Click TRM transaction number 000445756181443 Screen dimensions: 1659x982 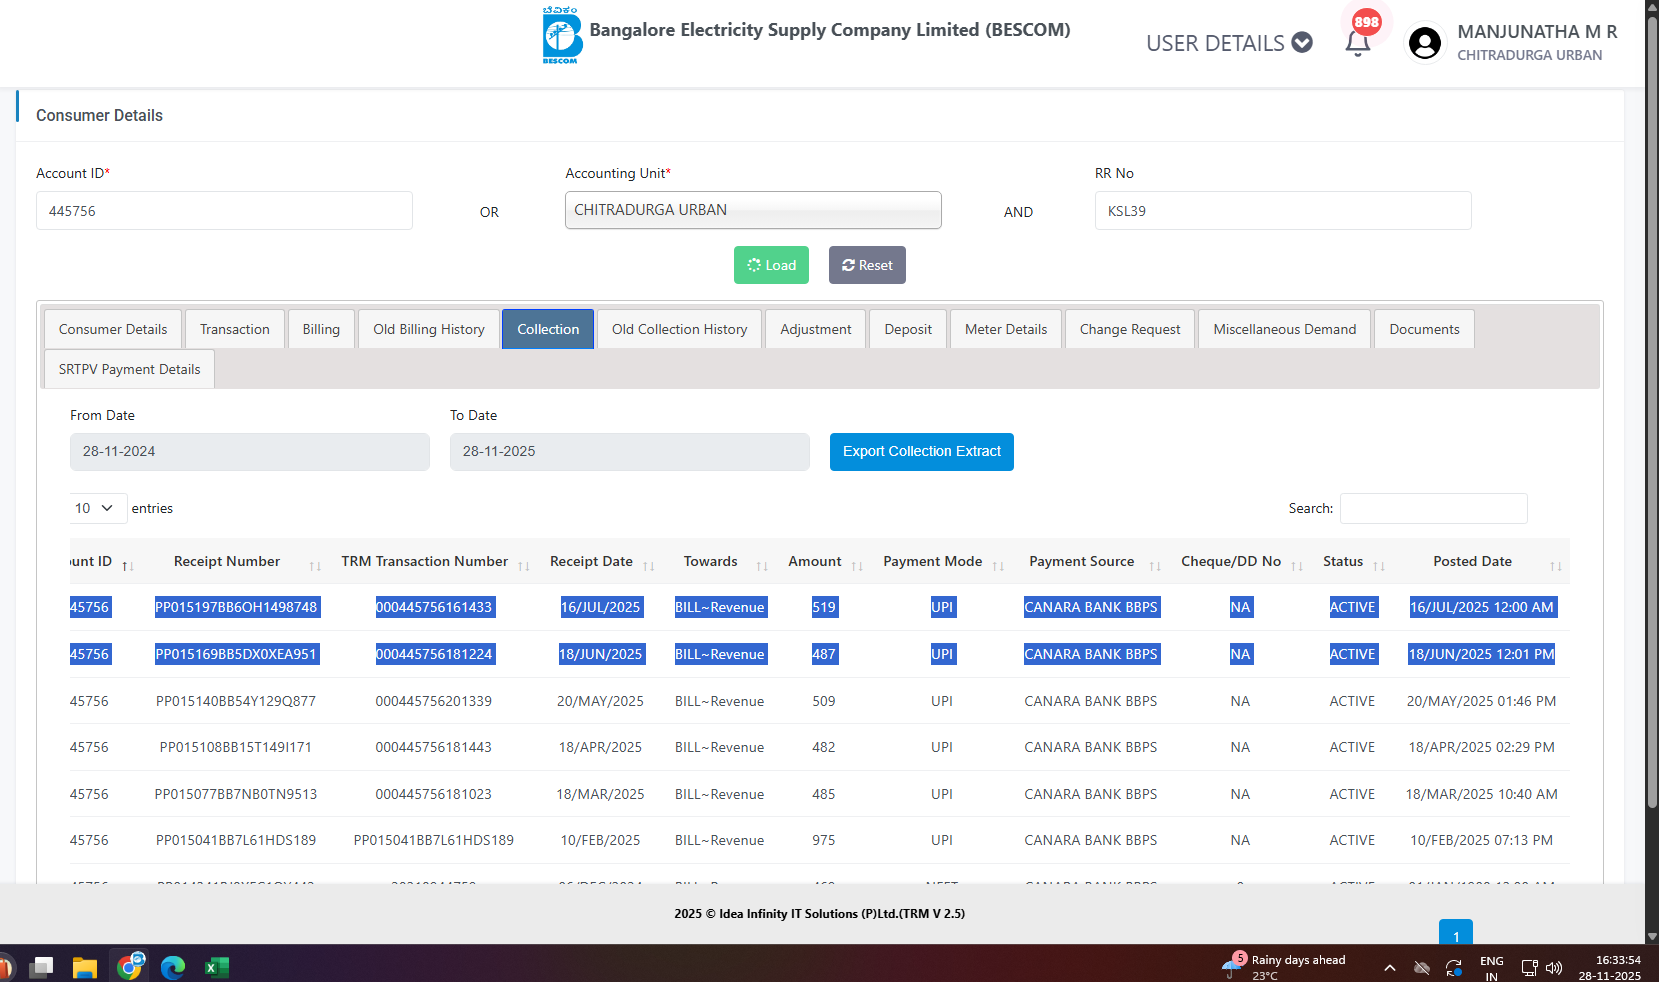(x=434, y=747)
